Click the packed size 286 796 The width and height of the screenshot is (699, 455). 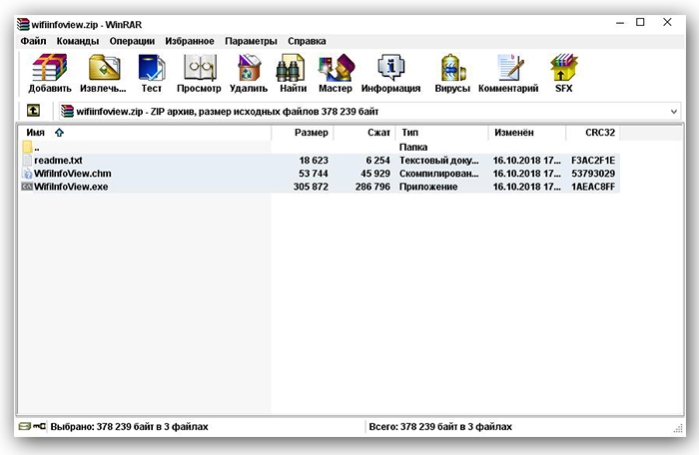coord(372,187)
